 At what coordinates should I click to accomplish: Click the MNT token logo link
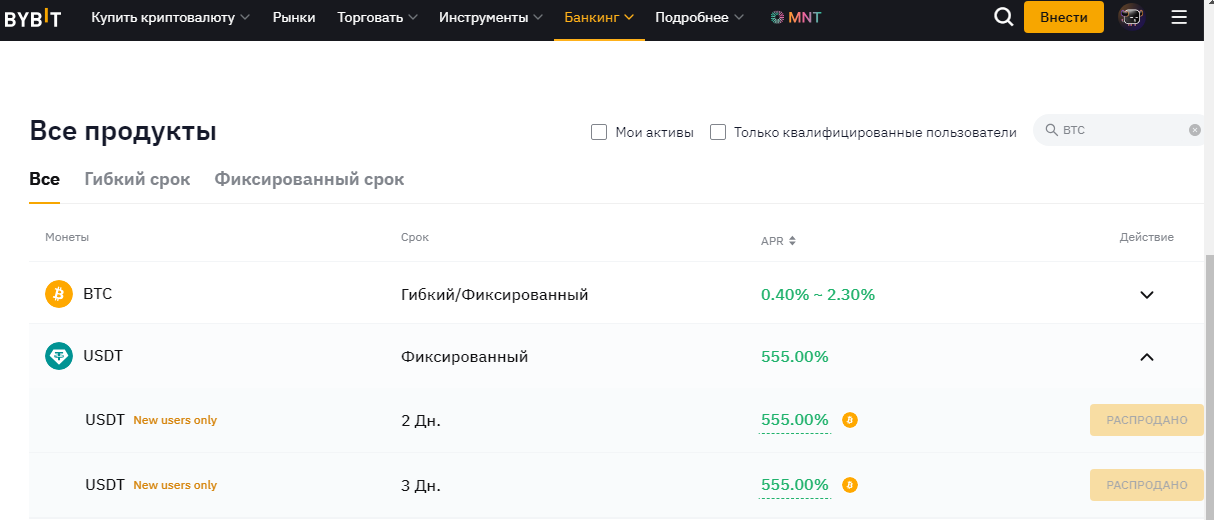tap(796, 17)
